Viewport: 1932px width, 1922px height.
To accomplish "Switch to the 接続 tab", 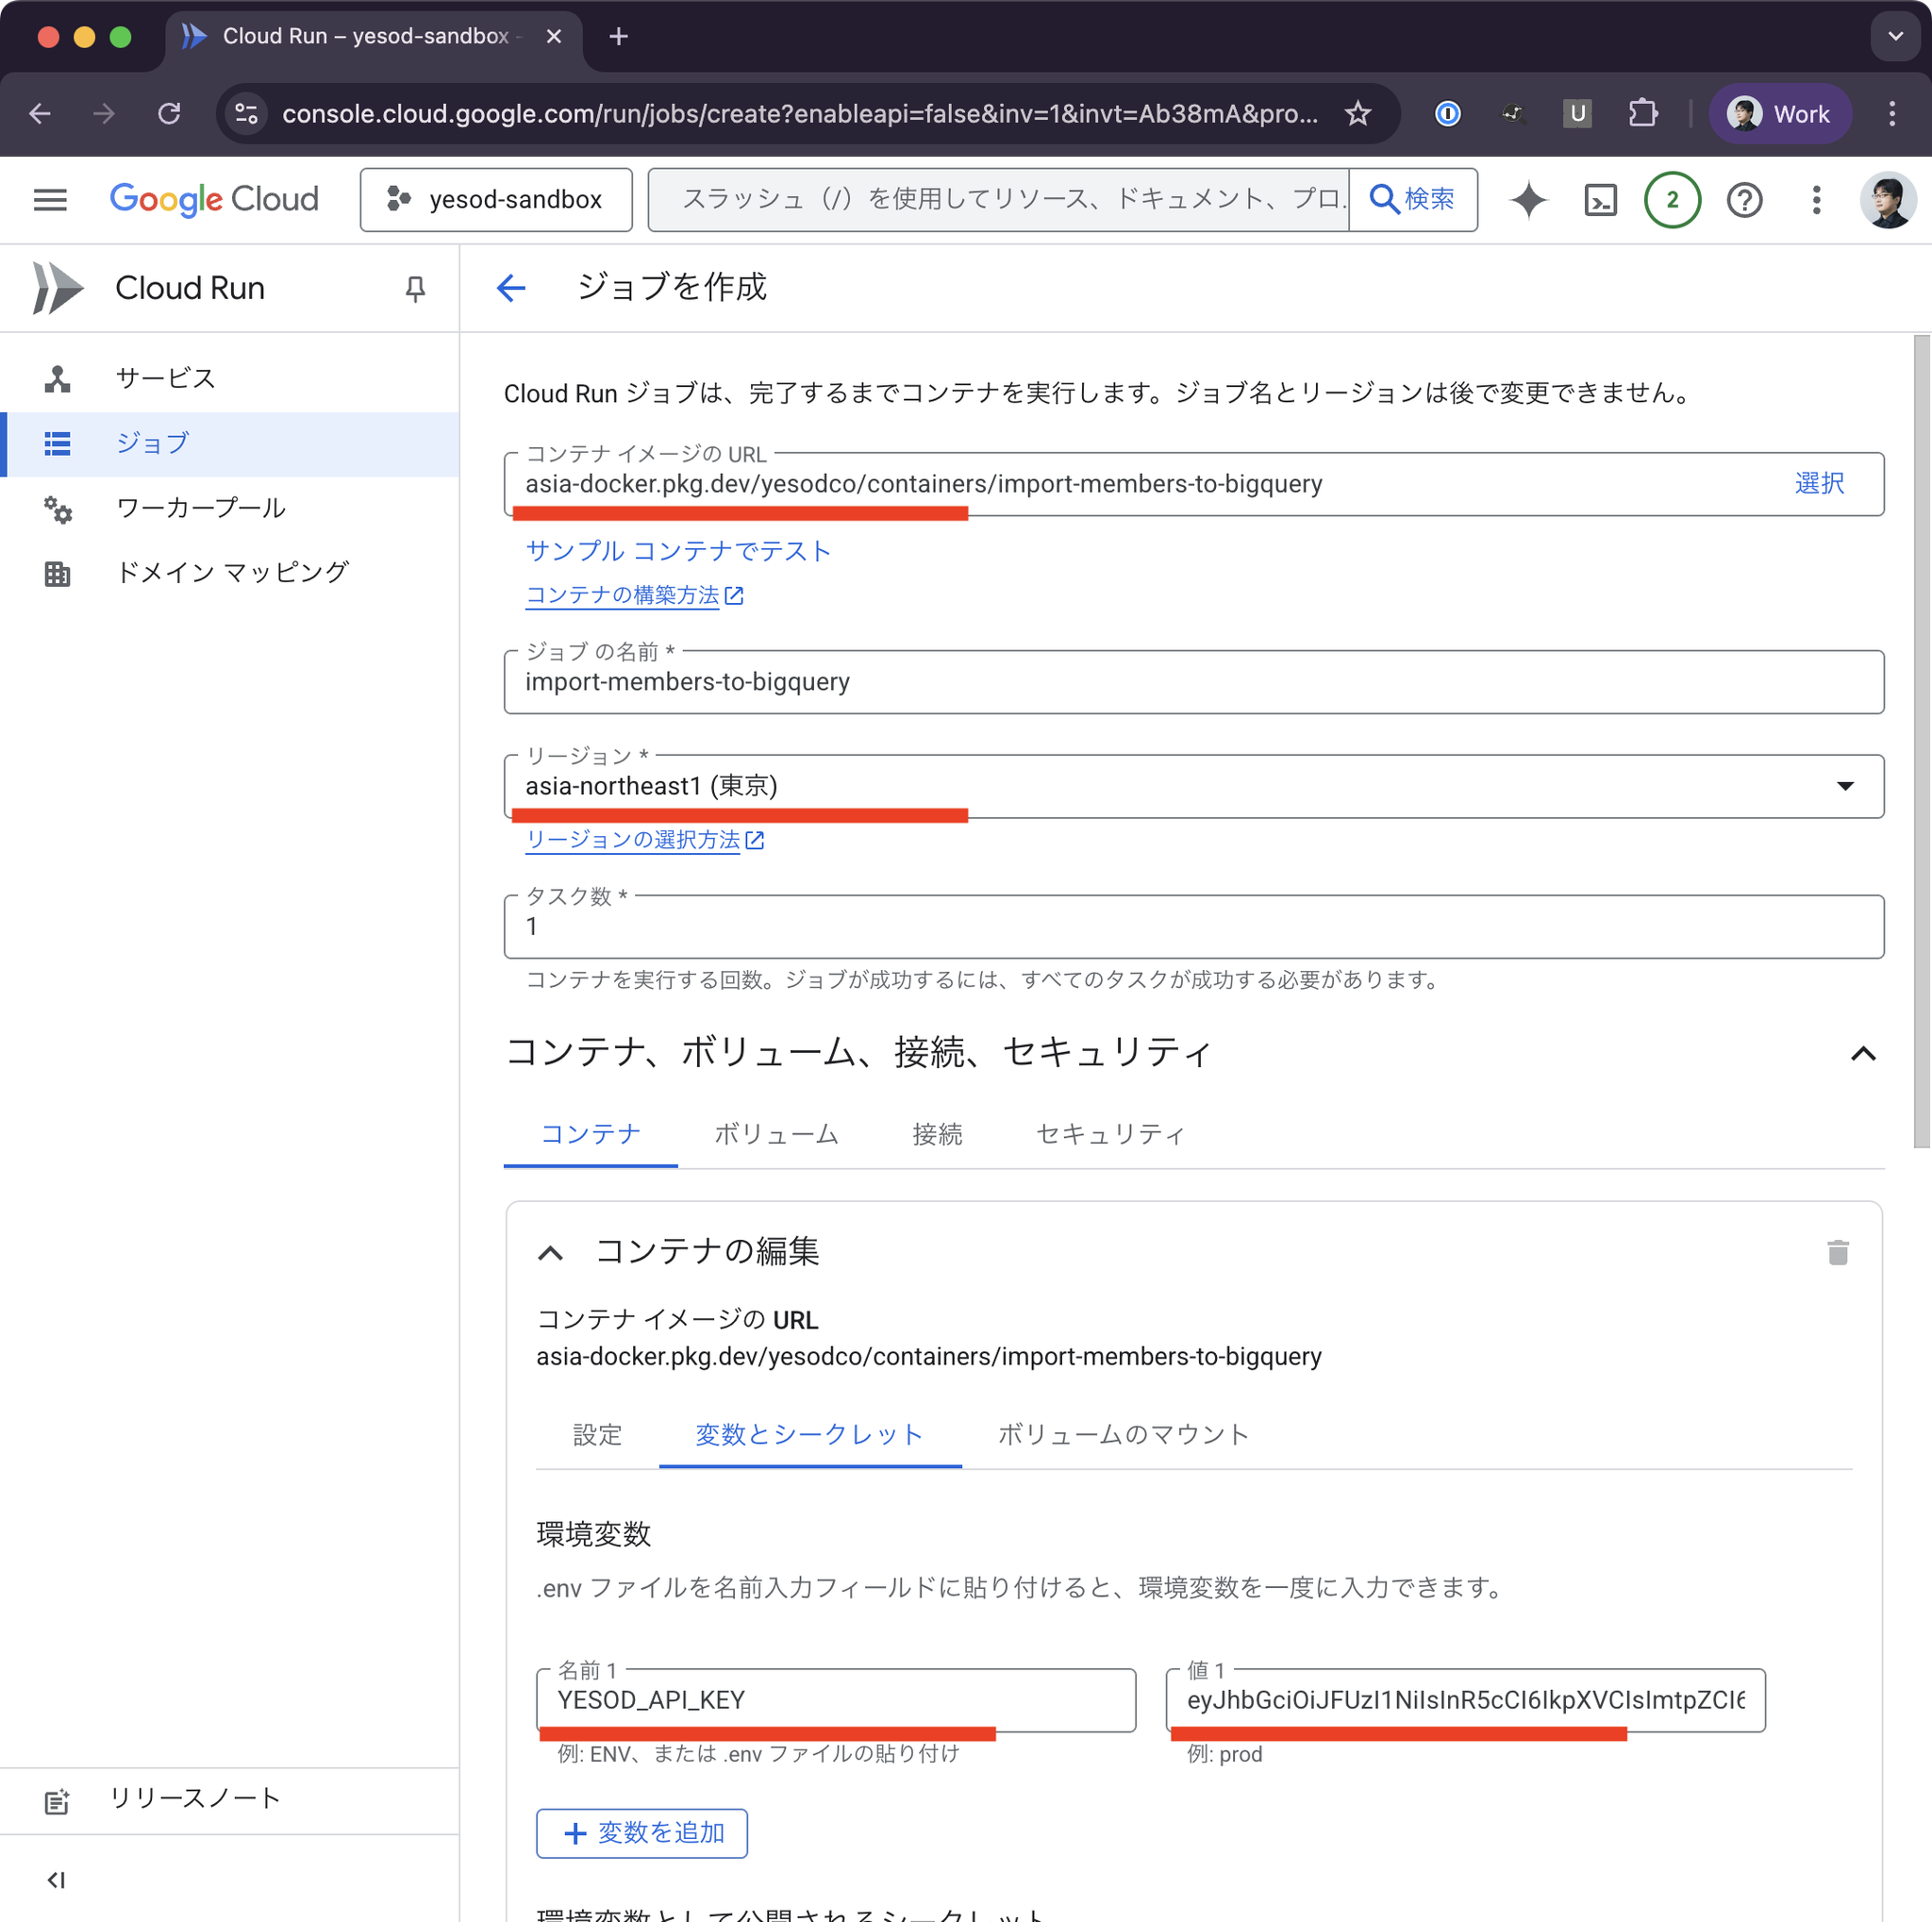I will (937, 1134).
